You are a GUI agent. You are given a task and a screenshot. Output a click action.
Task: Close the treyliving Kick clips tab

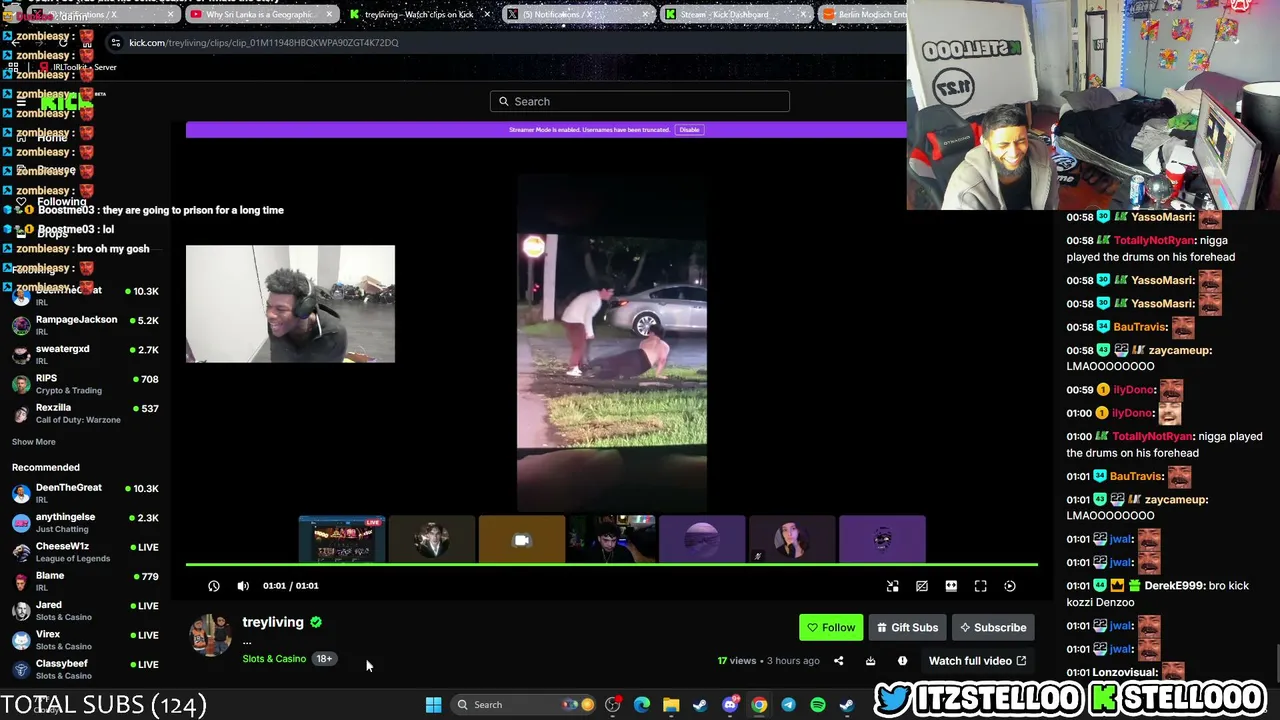click(487, 15)
